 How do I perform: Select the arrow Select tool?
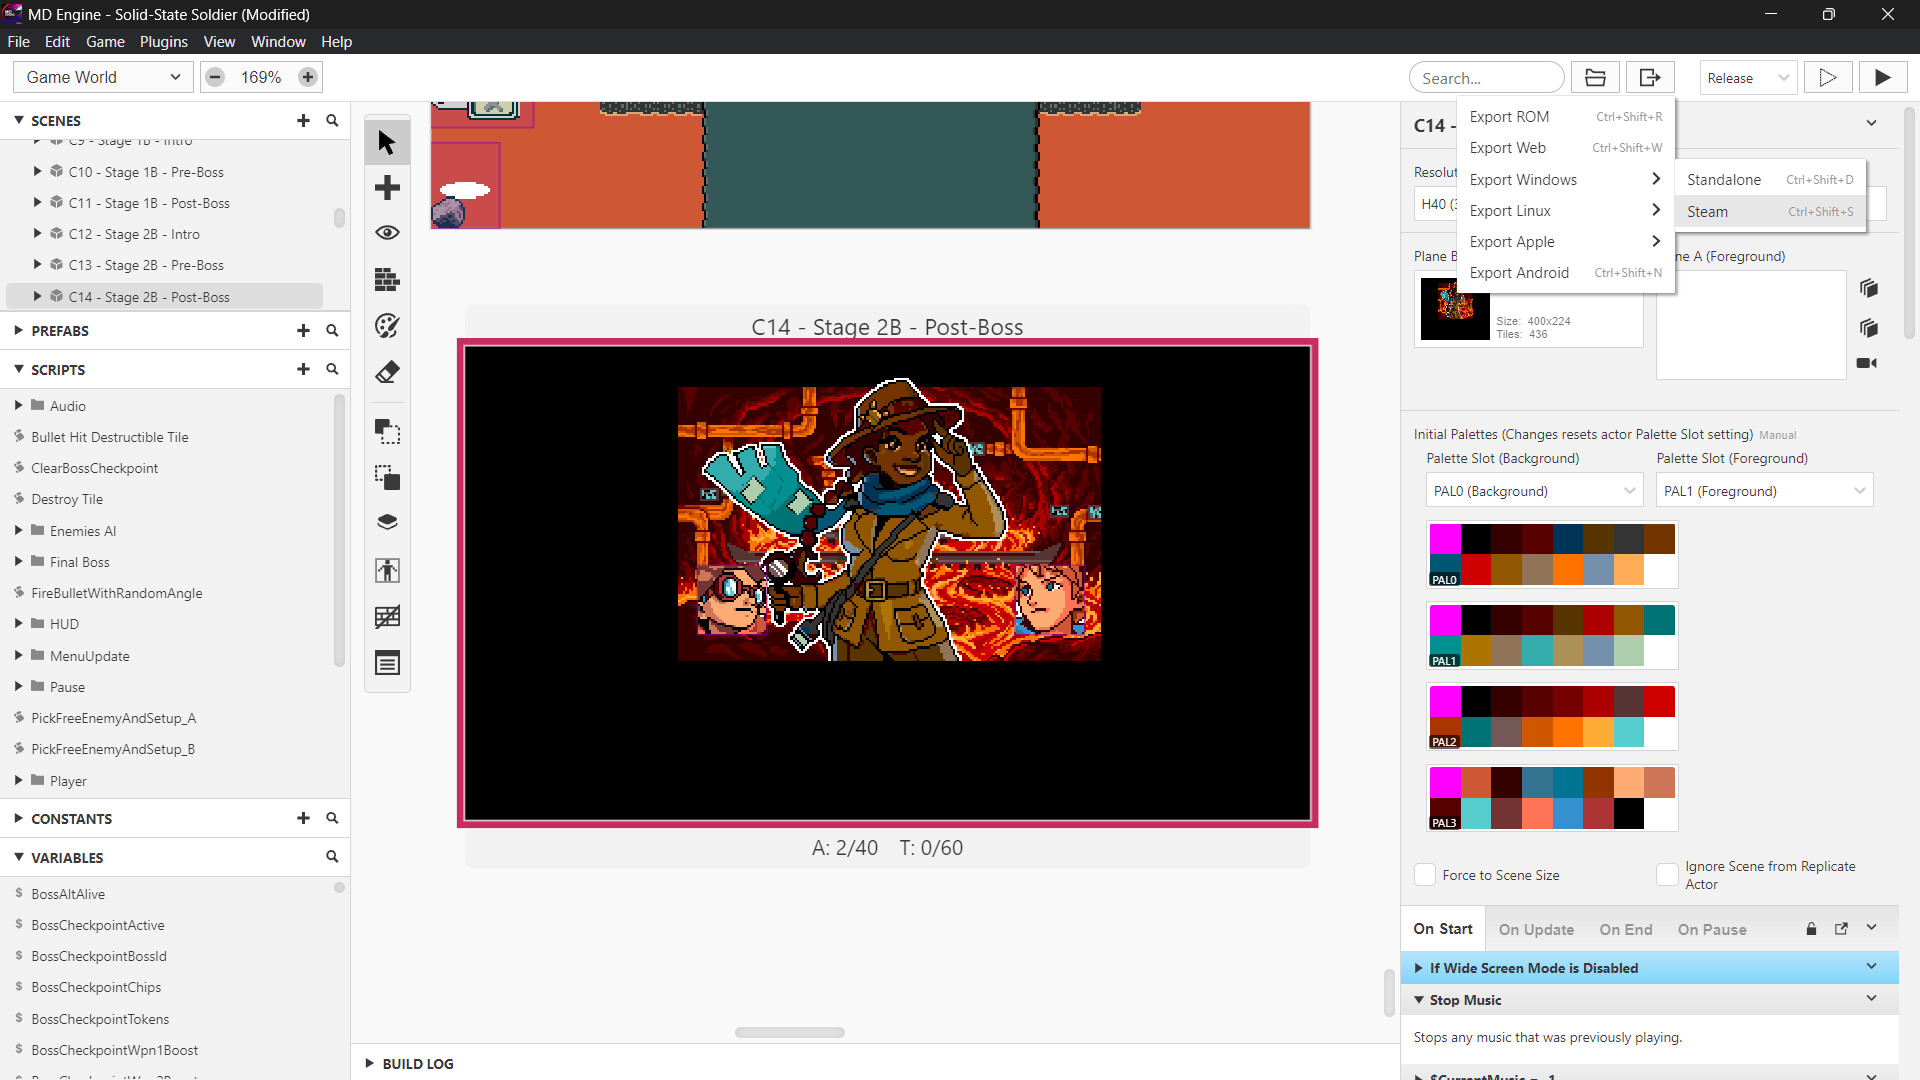pos(387,142)
